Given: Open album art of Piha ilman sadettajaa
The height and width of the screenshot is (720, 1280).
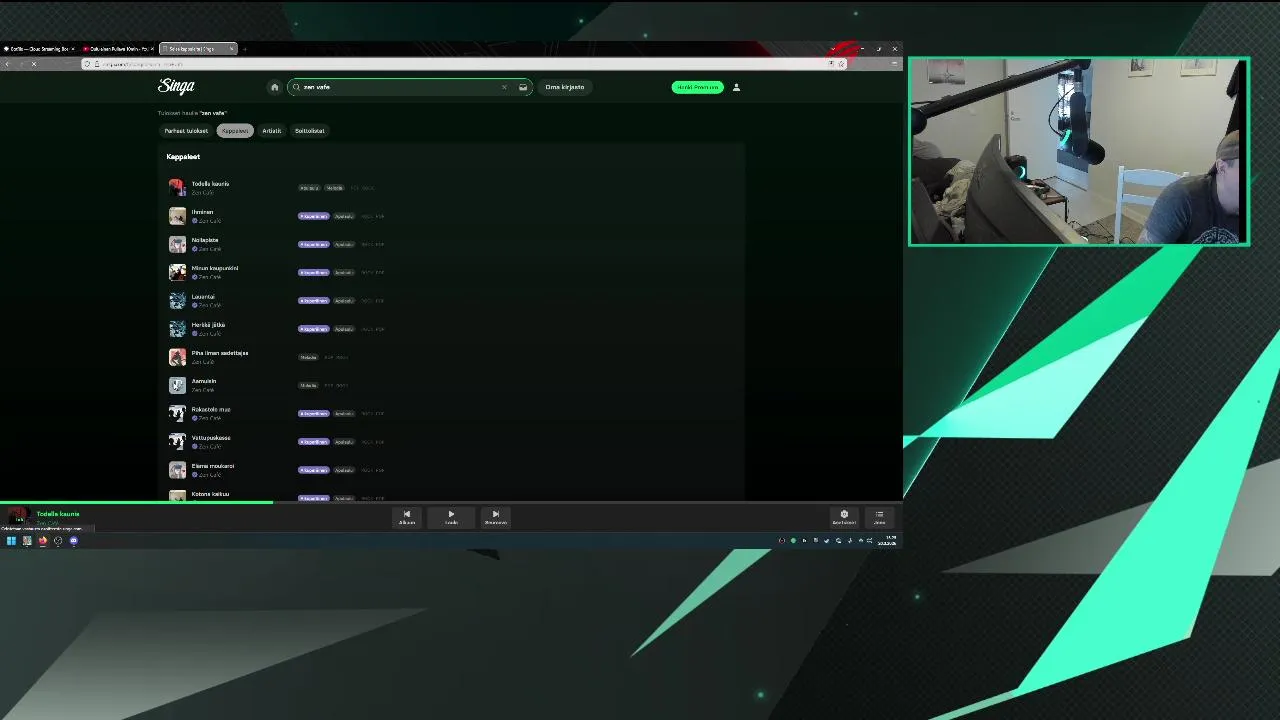Looking at the screenshot, I should point(177,357).
